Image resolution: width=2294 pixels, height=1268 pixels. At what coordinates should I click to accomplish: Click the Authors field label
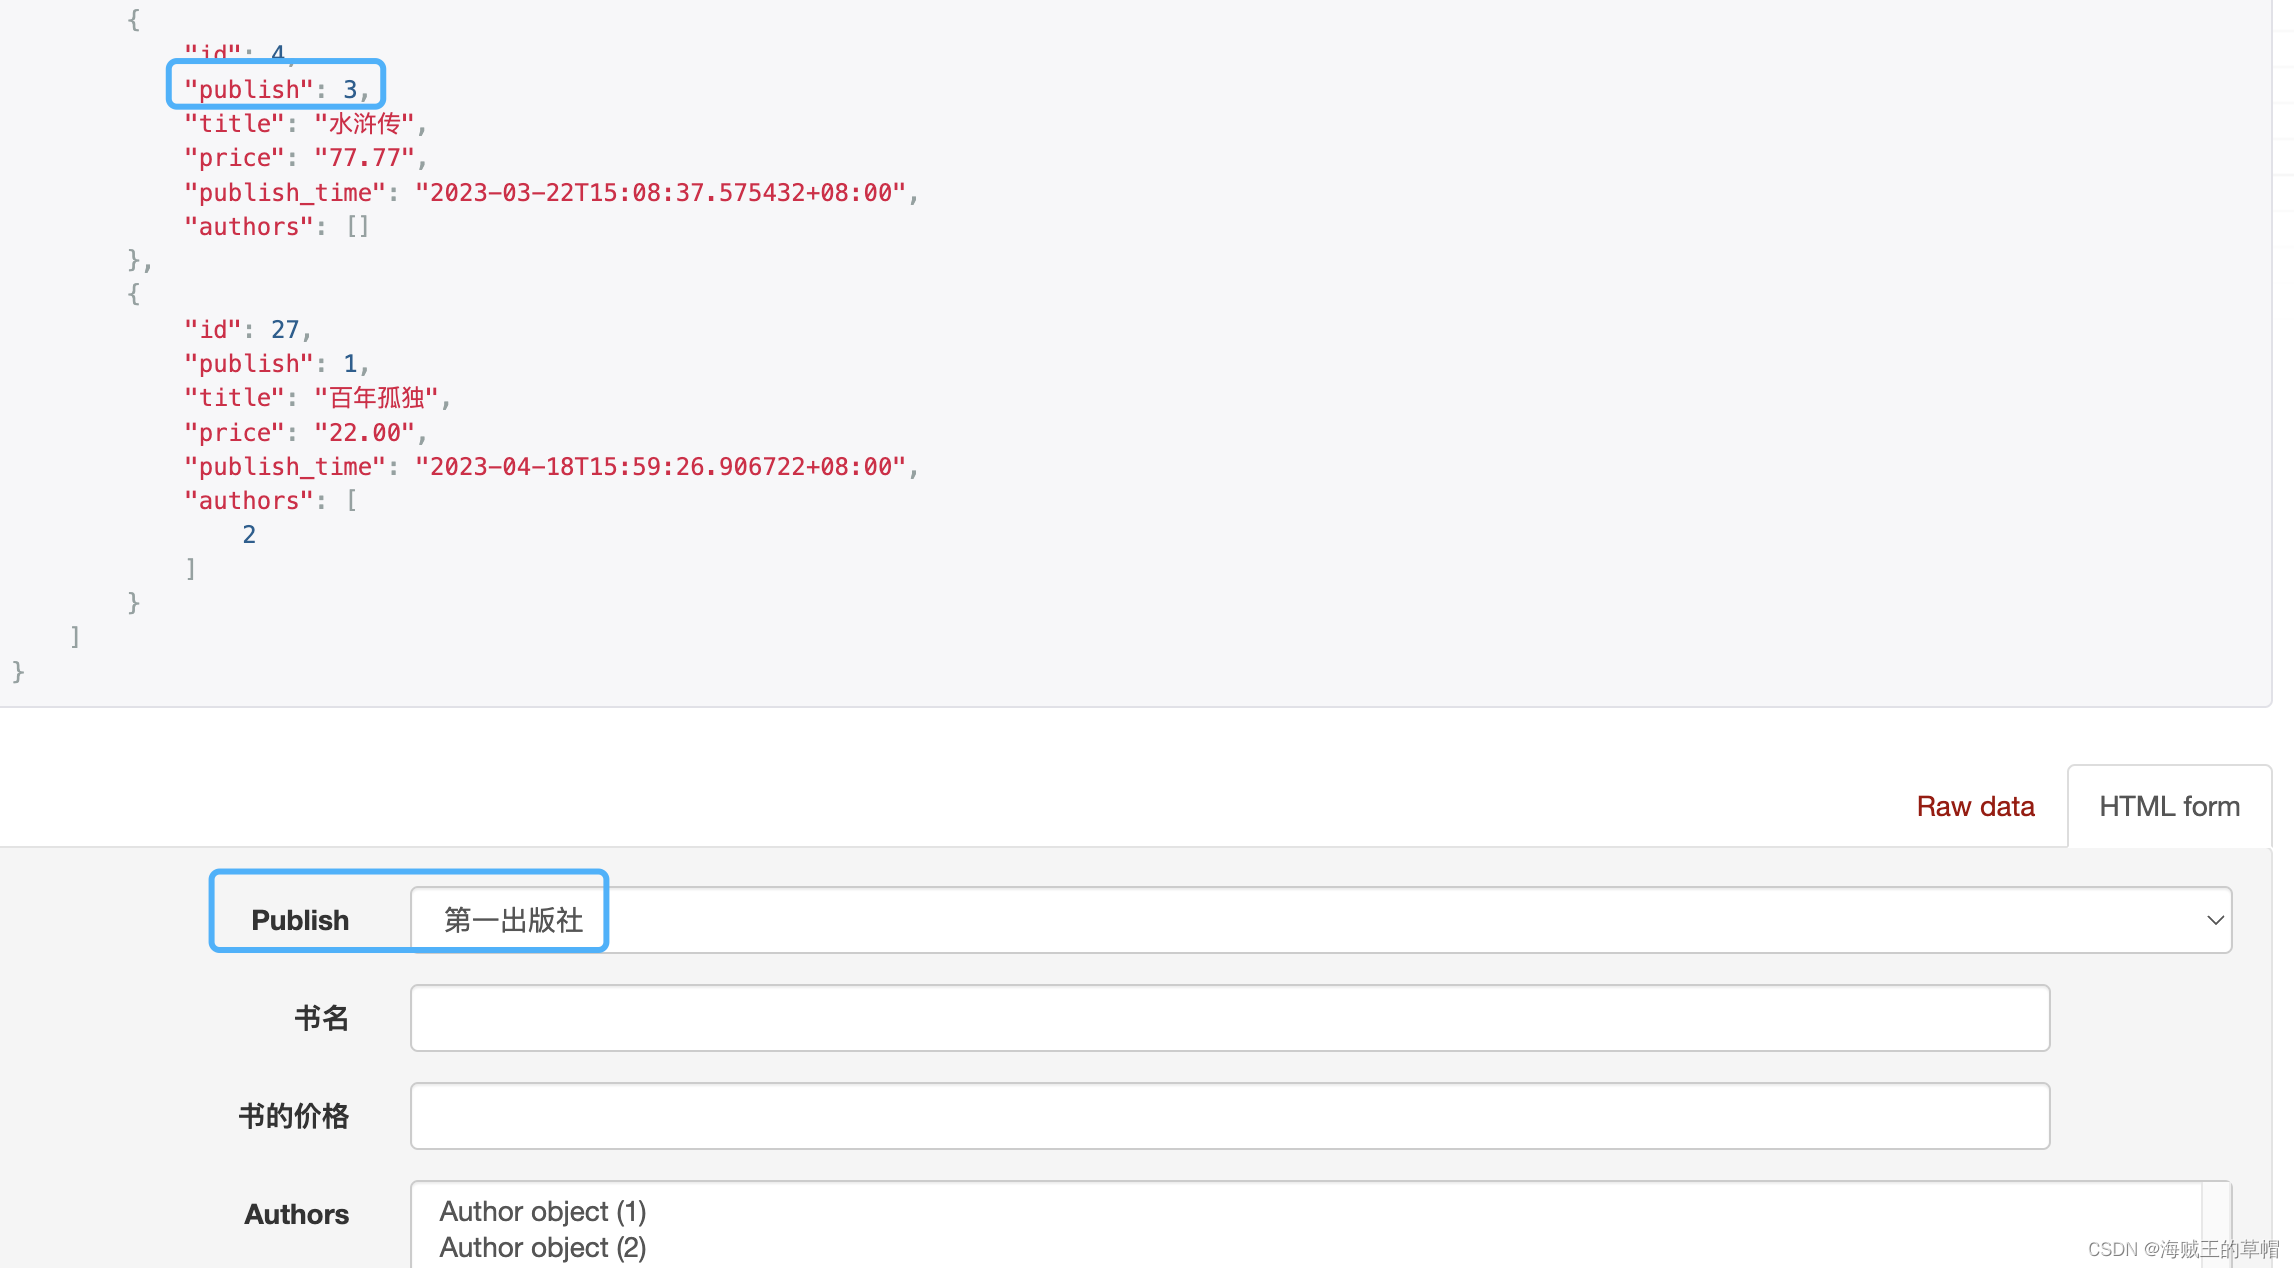pyautogui.click(x=297, y=1214)
